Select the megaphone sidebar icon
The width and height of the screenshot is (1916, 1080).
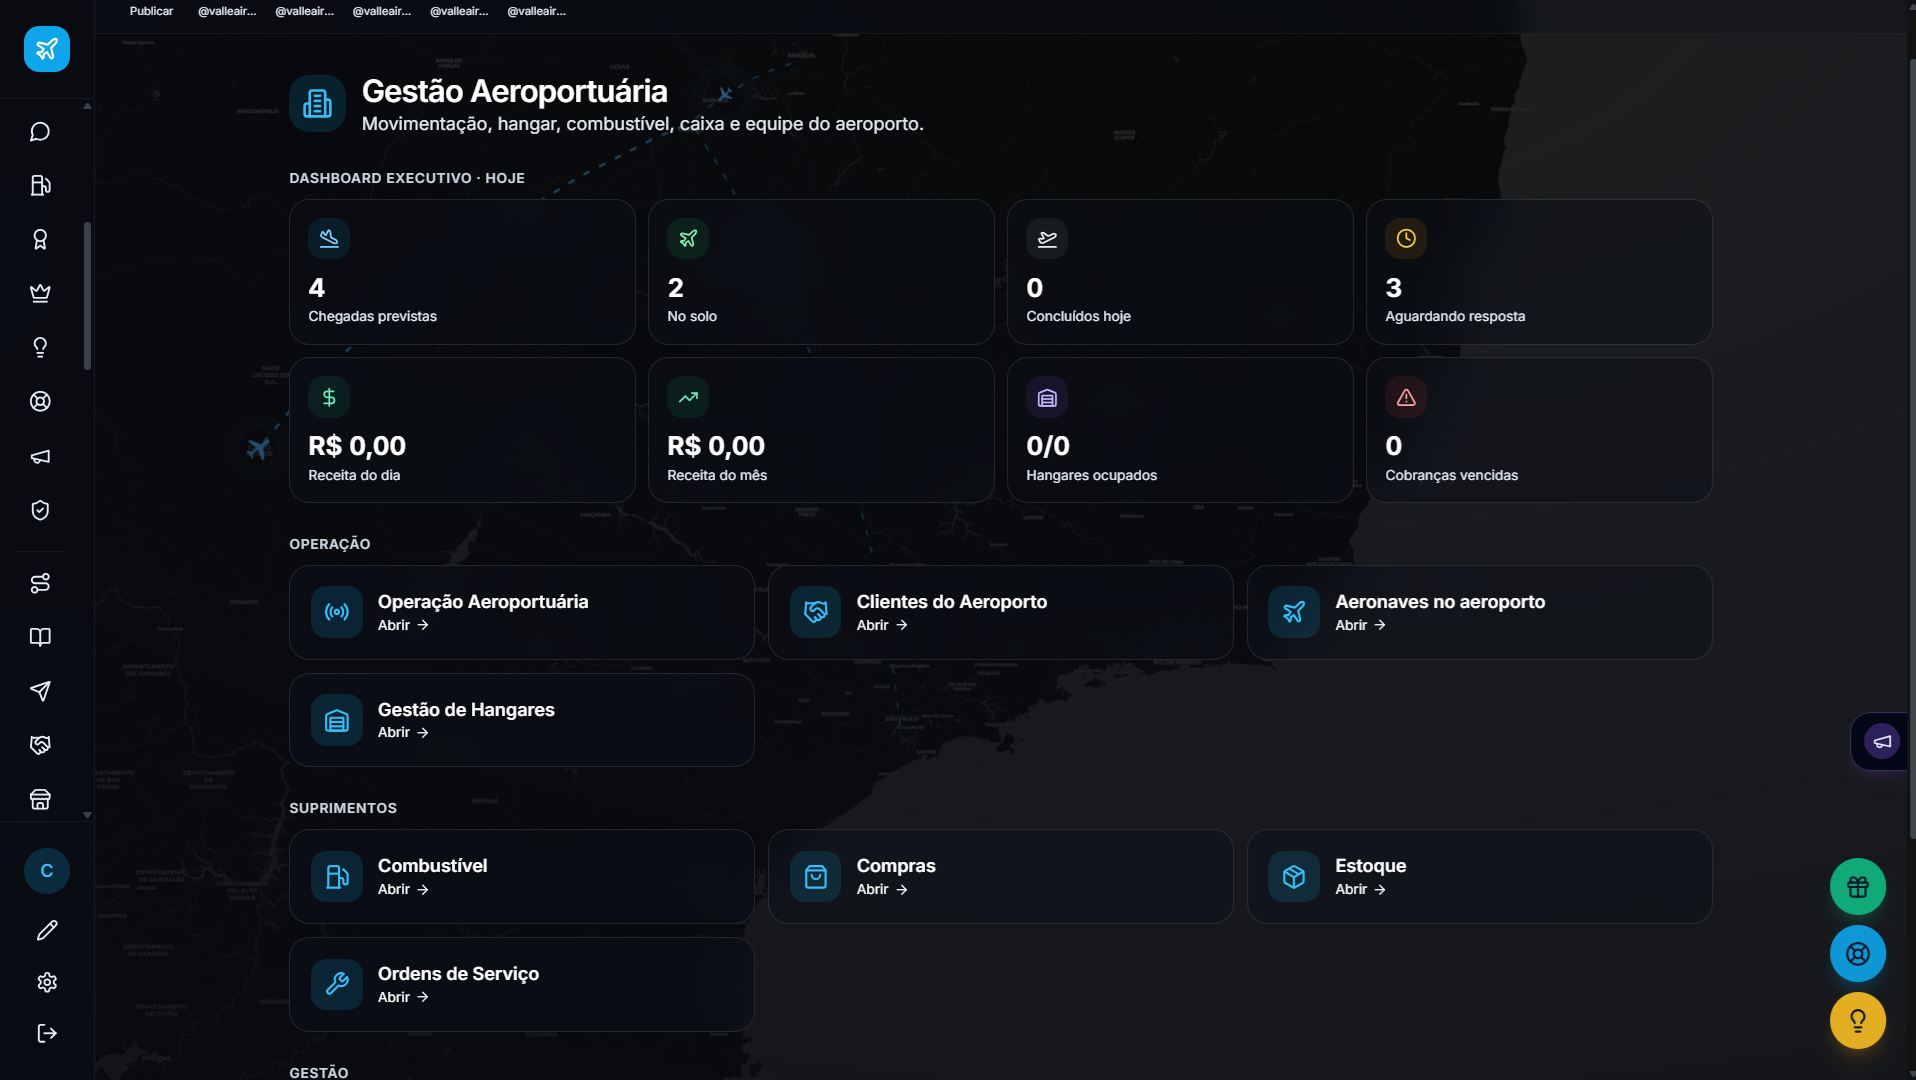click(40, 456)
